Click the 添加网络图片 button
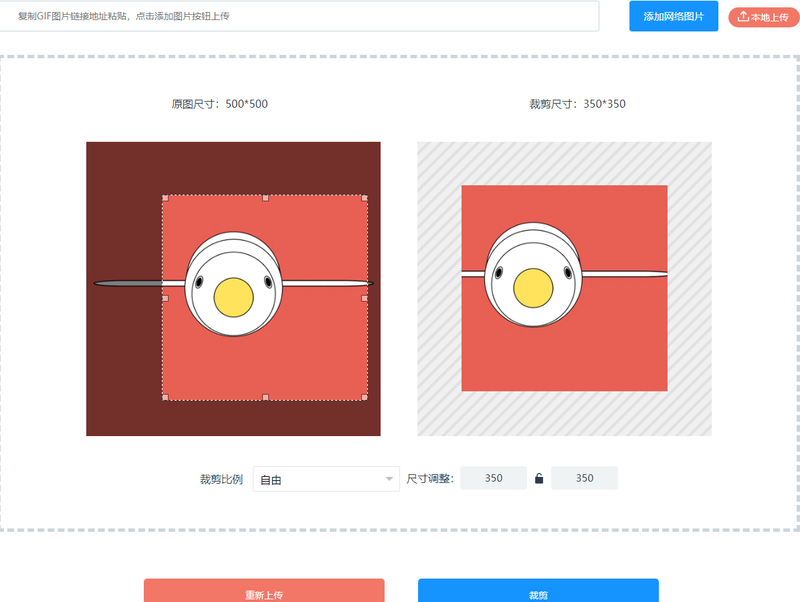This screenshot has height=602, width=800. click(x=673, y=16)
